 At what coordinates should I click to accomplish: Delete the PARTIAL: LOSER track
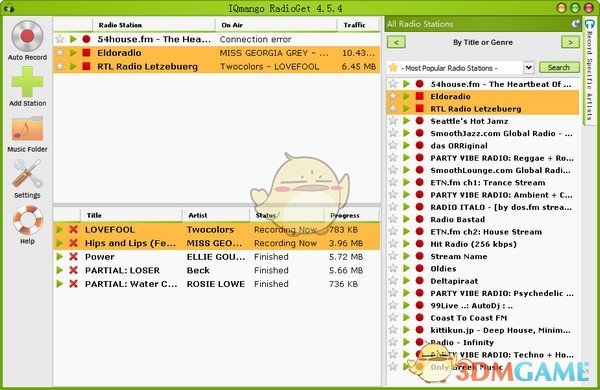point(73,270)
